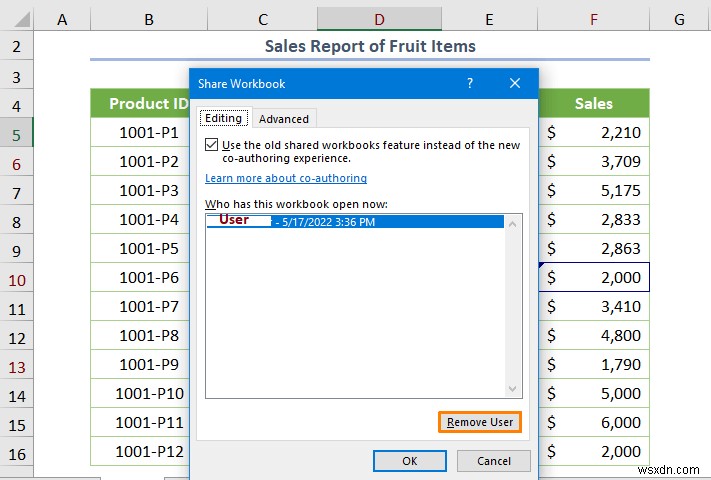
Task: Select the sales cell showing 3,709
Action: pyautogui.click(x=594, y=161)
